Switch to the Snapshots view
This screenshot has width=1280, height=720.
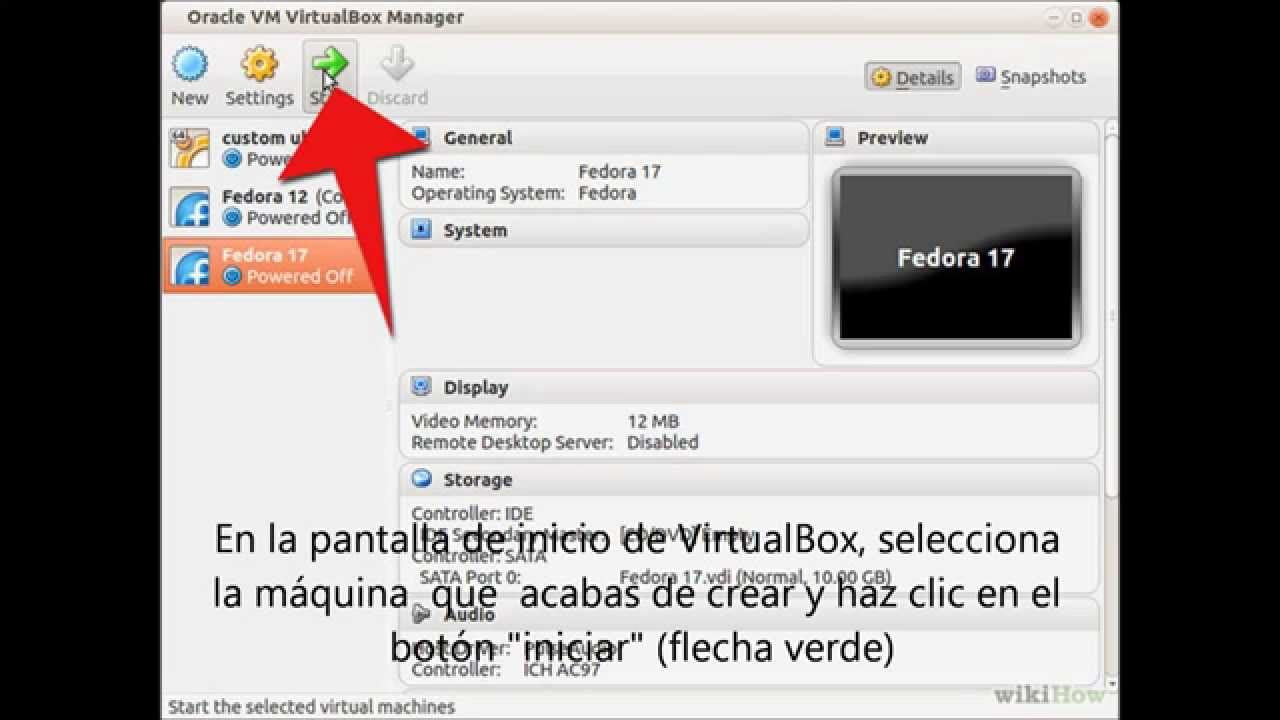tap(1029, 77)
